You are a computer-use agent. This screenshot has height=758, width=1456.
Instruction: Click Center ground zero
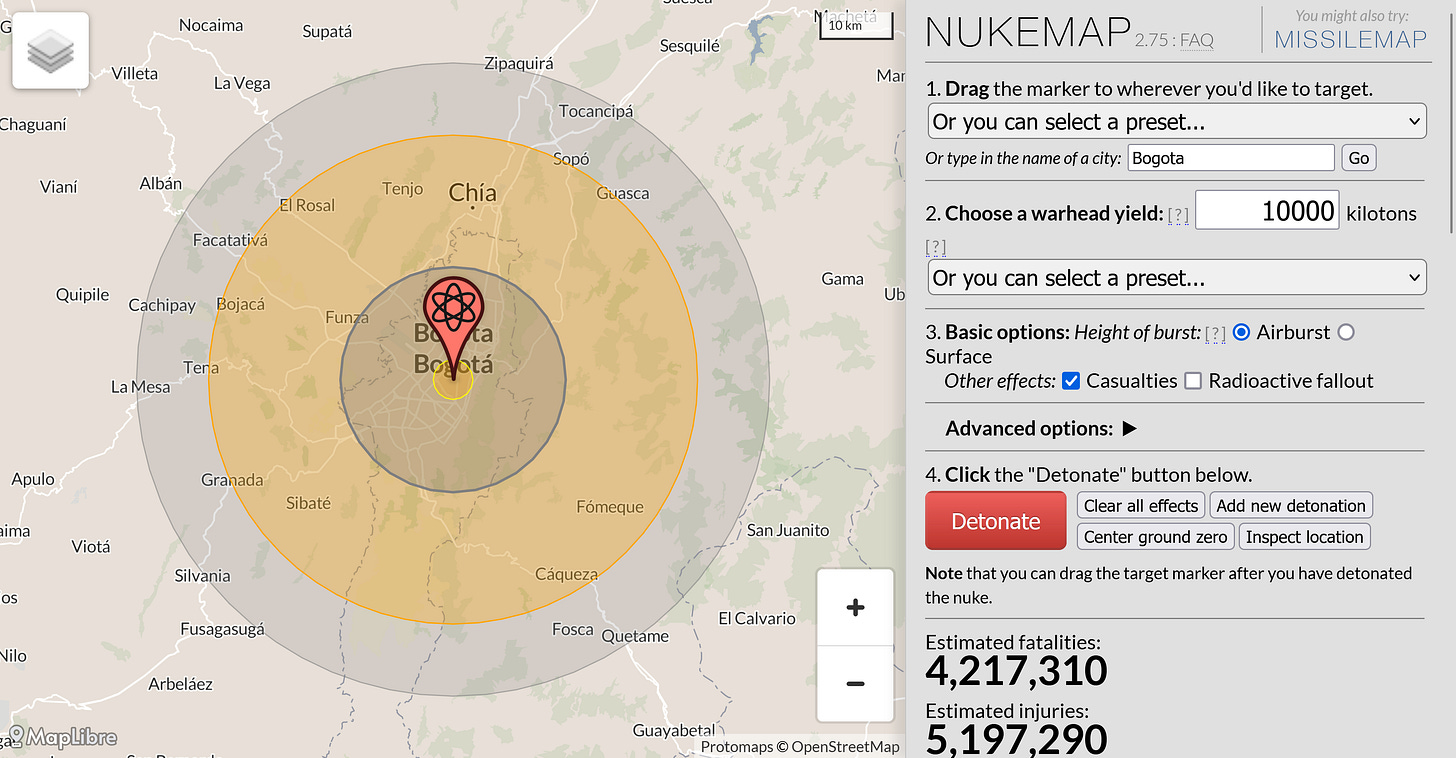[1156, 537]
